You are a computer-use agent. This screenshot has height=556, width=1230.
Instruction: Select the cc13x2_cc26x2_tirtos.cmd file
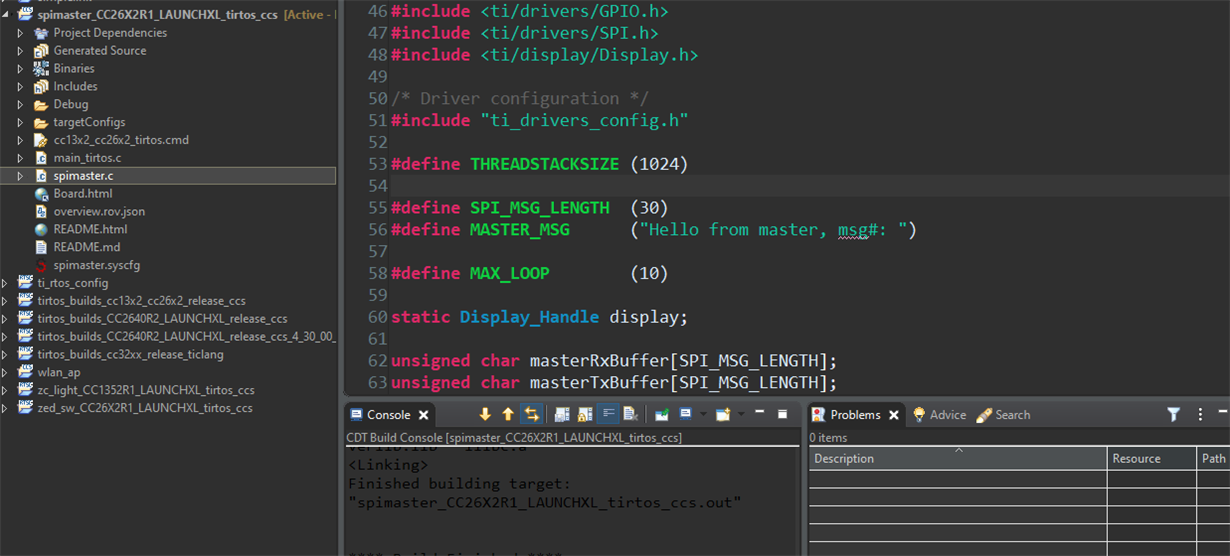[121, 140]
